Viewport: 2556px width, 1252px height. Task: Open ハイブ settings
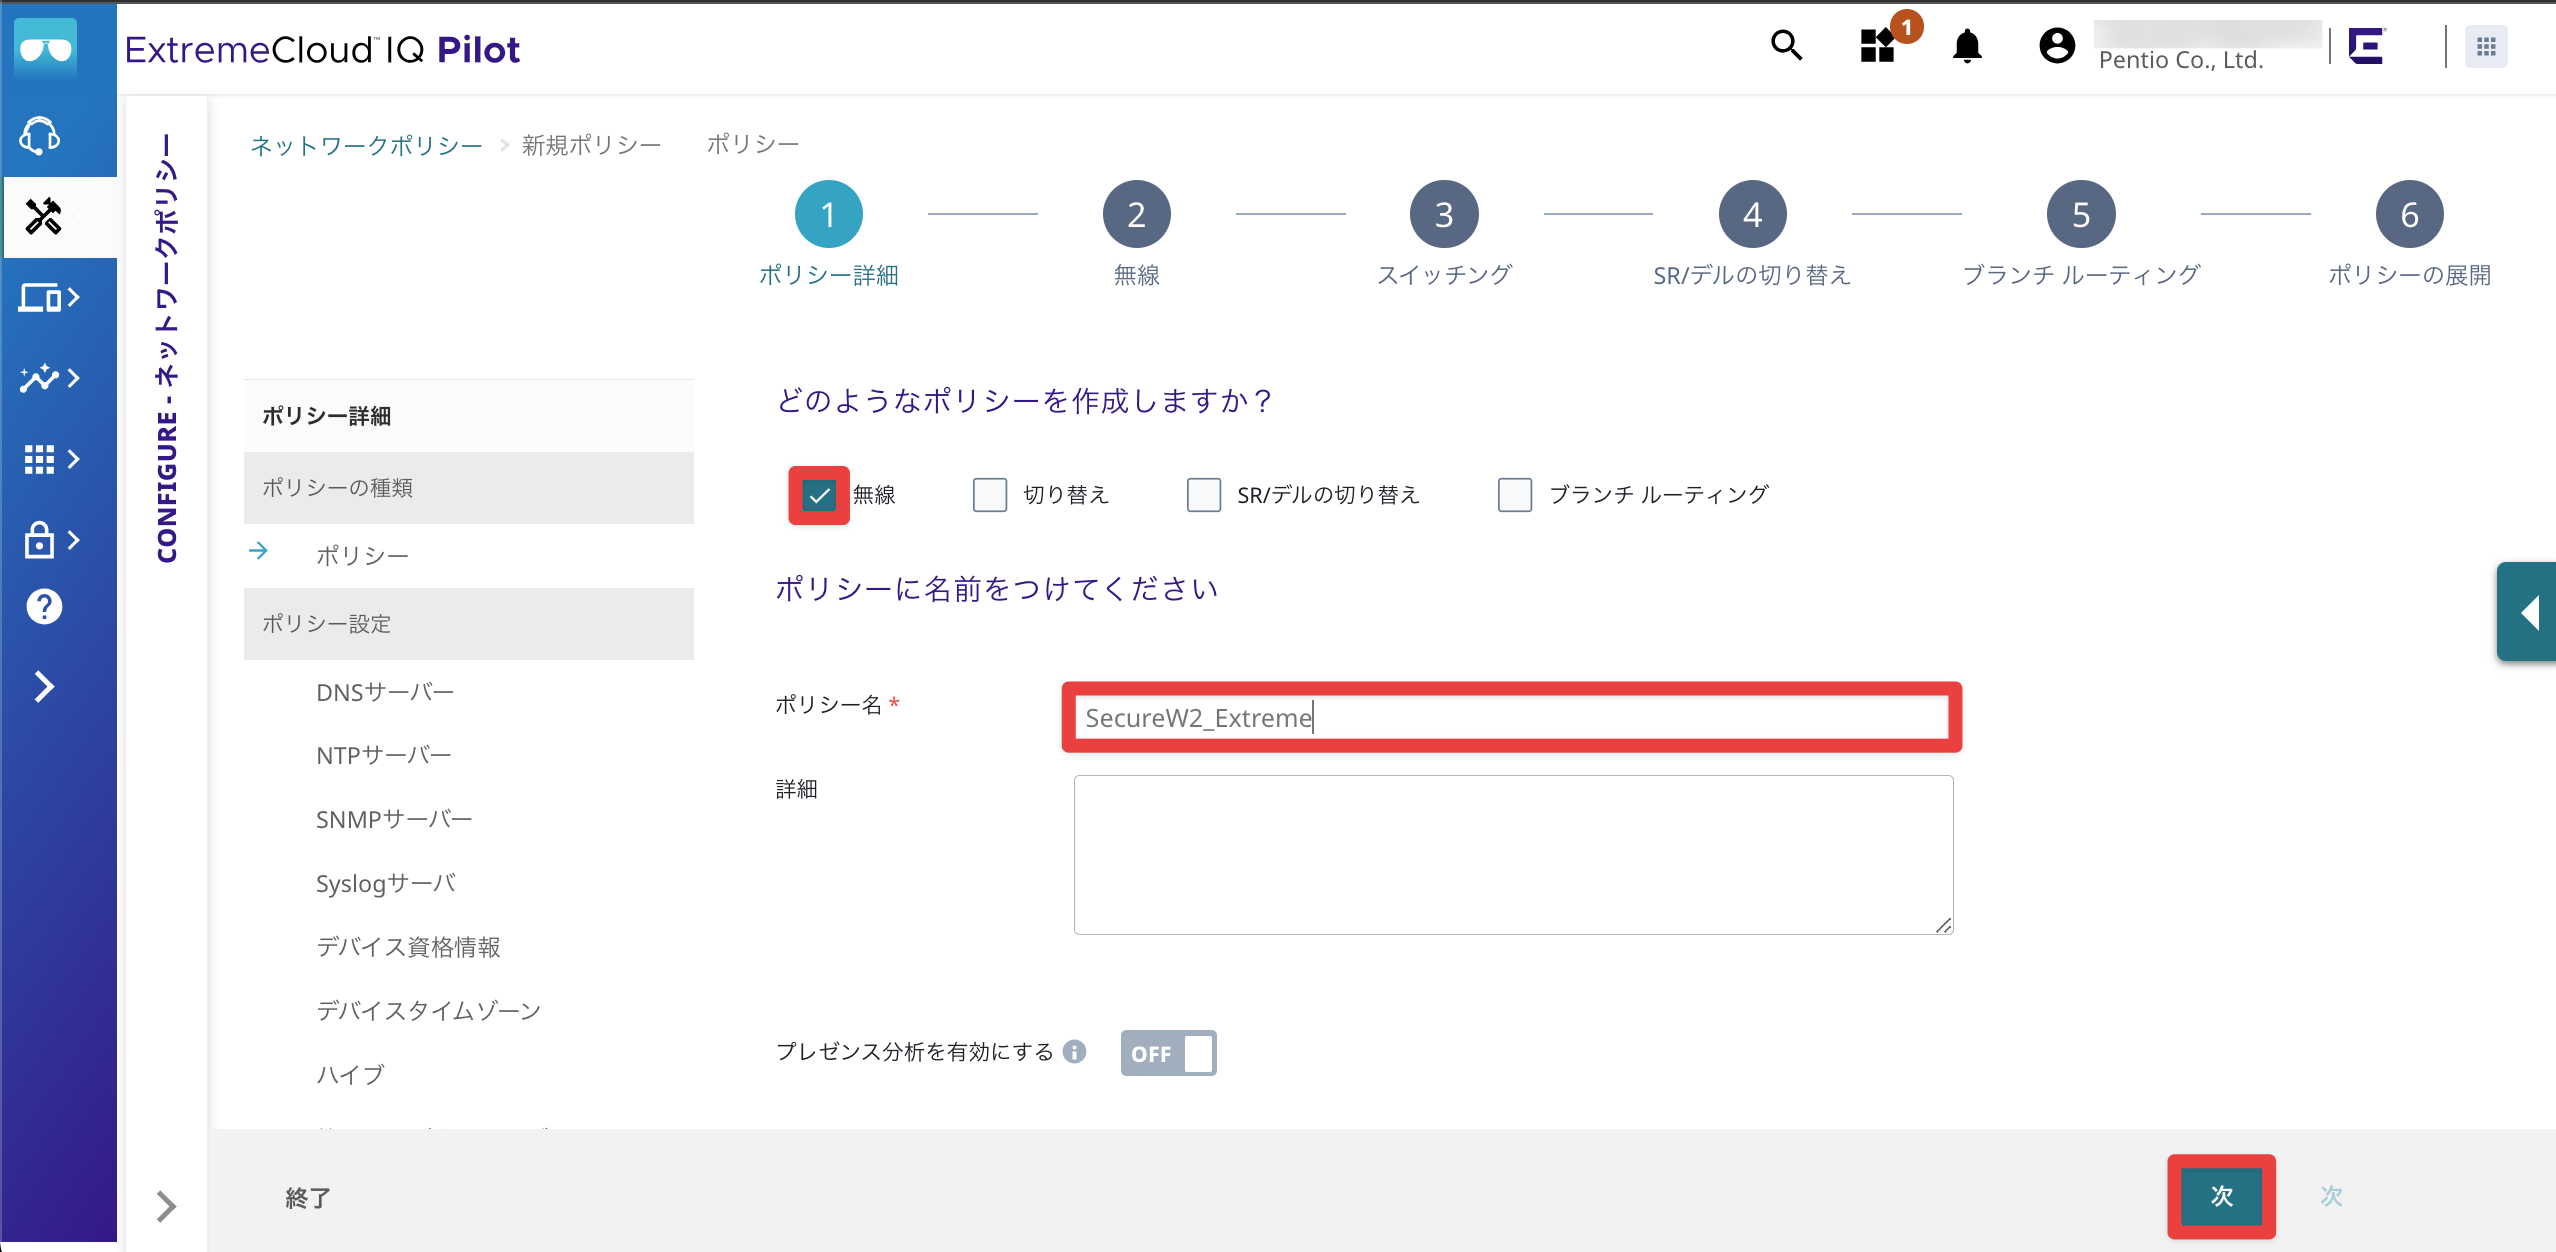tap(350, 1075)
